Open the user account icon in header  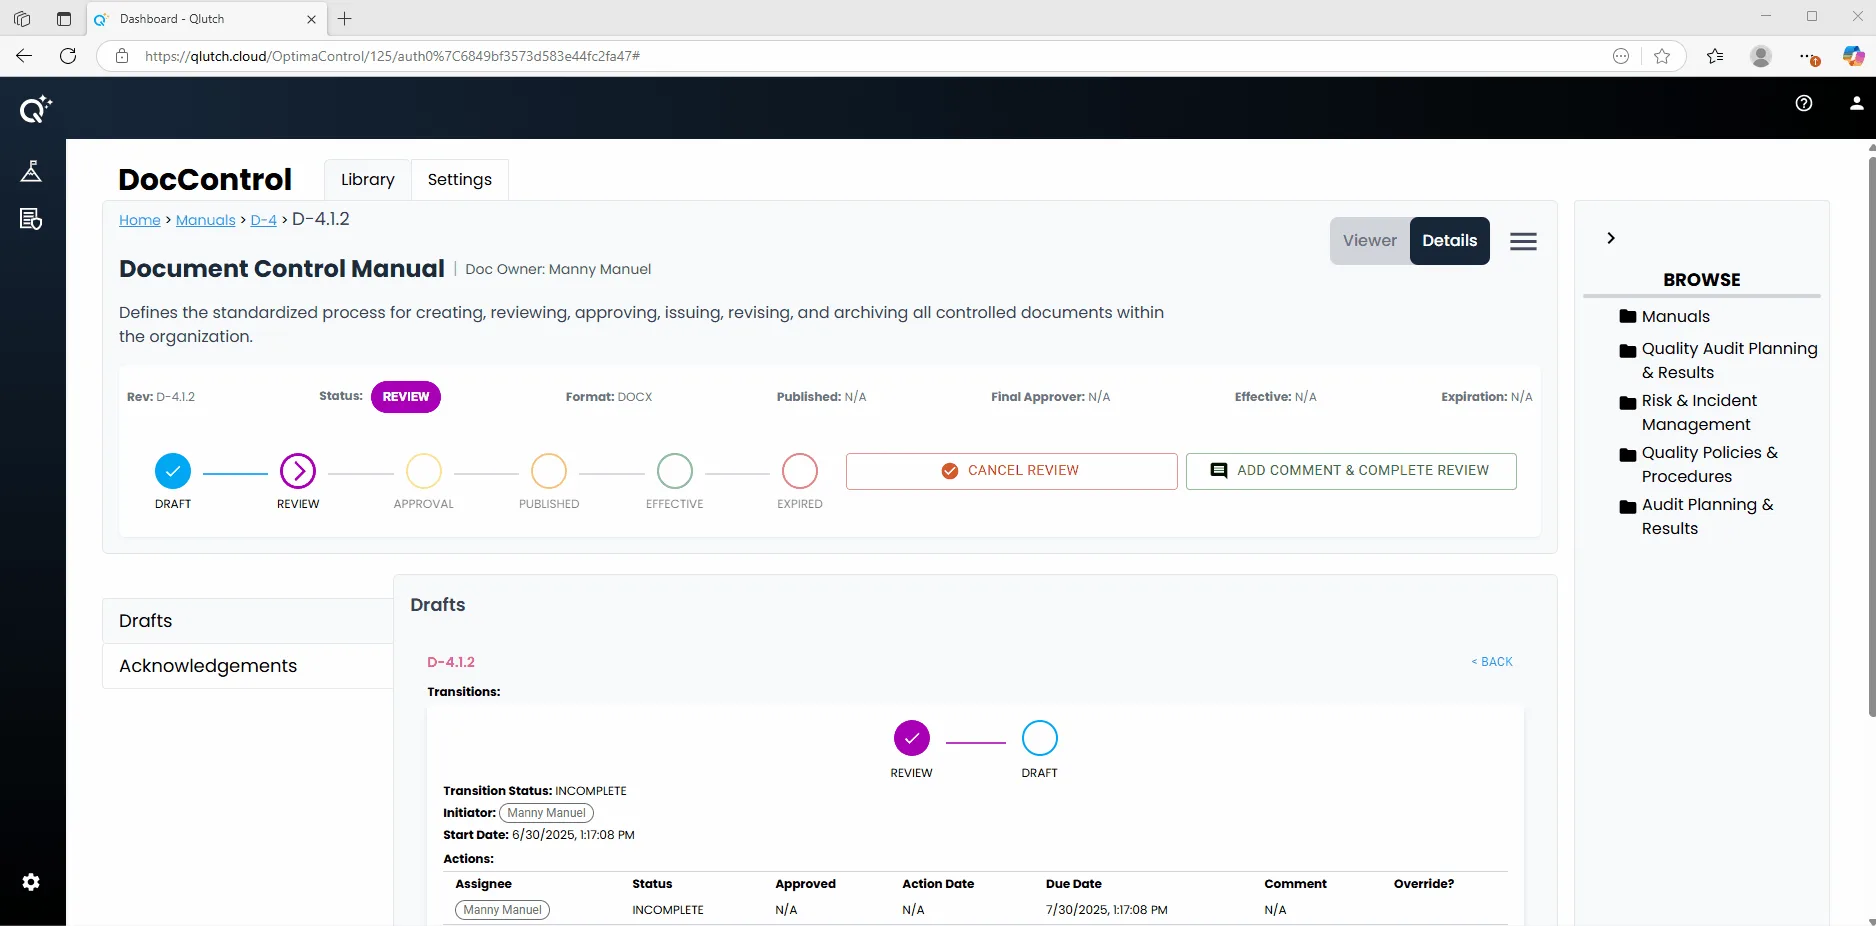1856,103
